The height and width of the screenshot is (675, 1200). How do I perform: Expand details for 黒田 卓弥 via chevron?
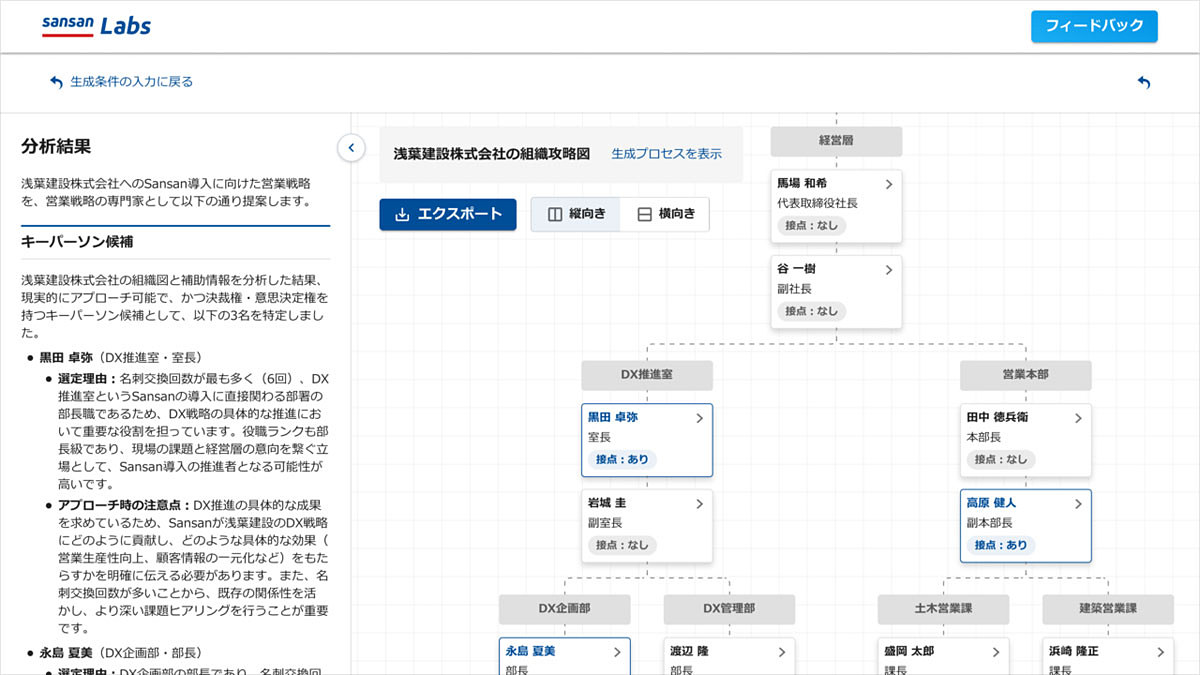(702, 418)
